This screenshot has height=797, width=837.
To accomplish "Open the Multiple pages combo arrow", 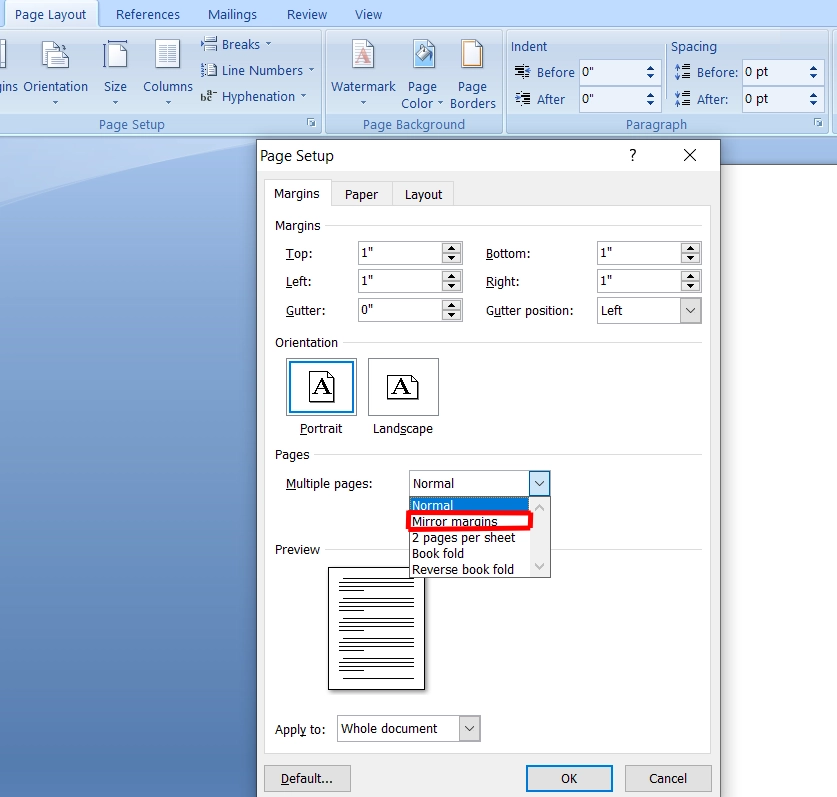I will [x=539, y=484].
